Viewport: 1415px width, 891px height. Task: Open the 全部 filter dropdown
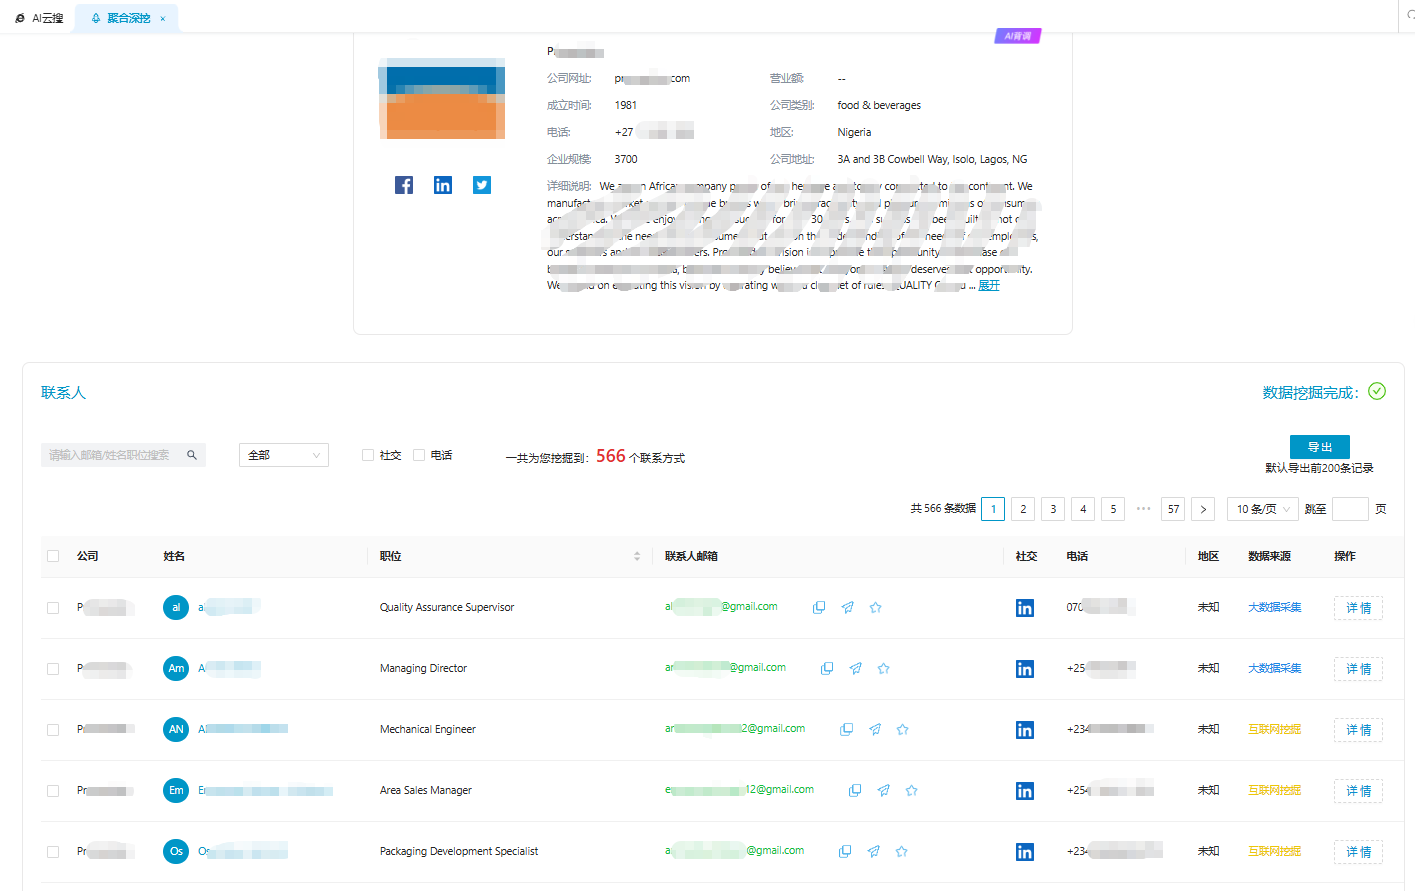coord(284,455)
